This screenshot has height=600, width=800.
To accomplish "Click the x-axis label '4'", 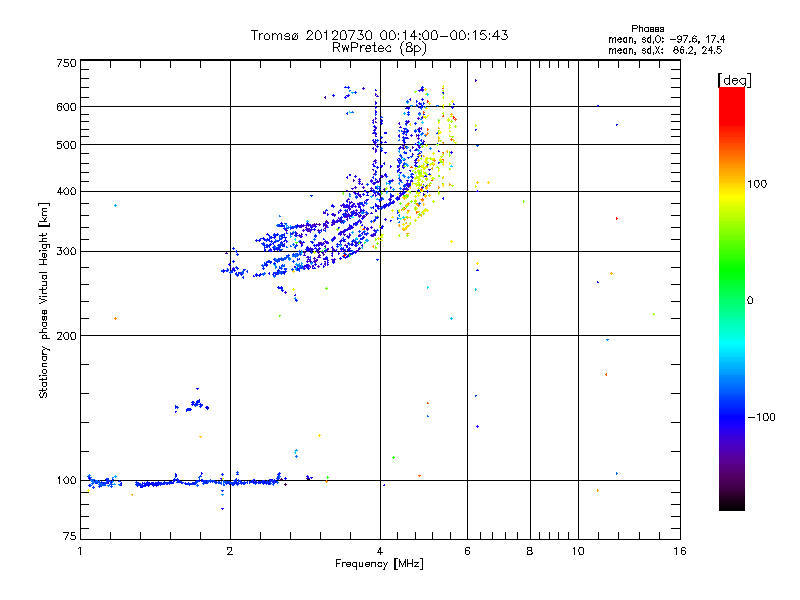I will click(380, 551).
